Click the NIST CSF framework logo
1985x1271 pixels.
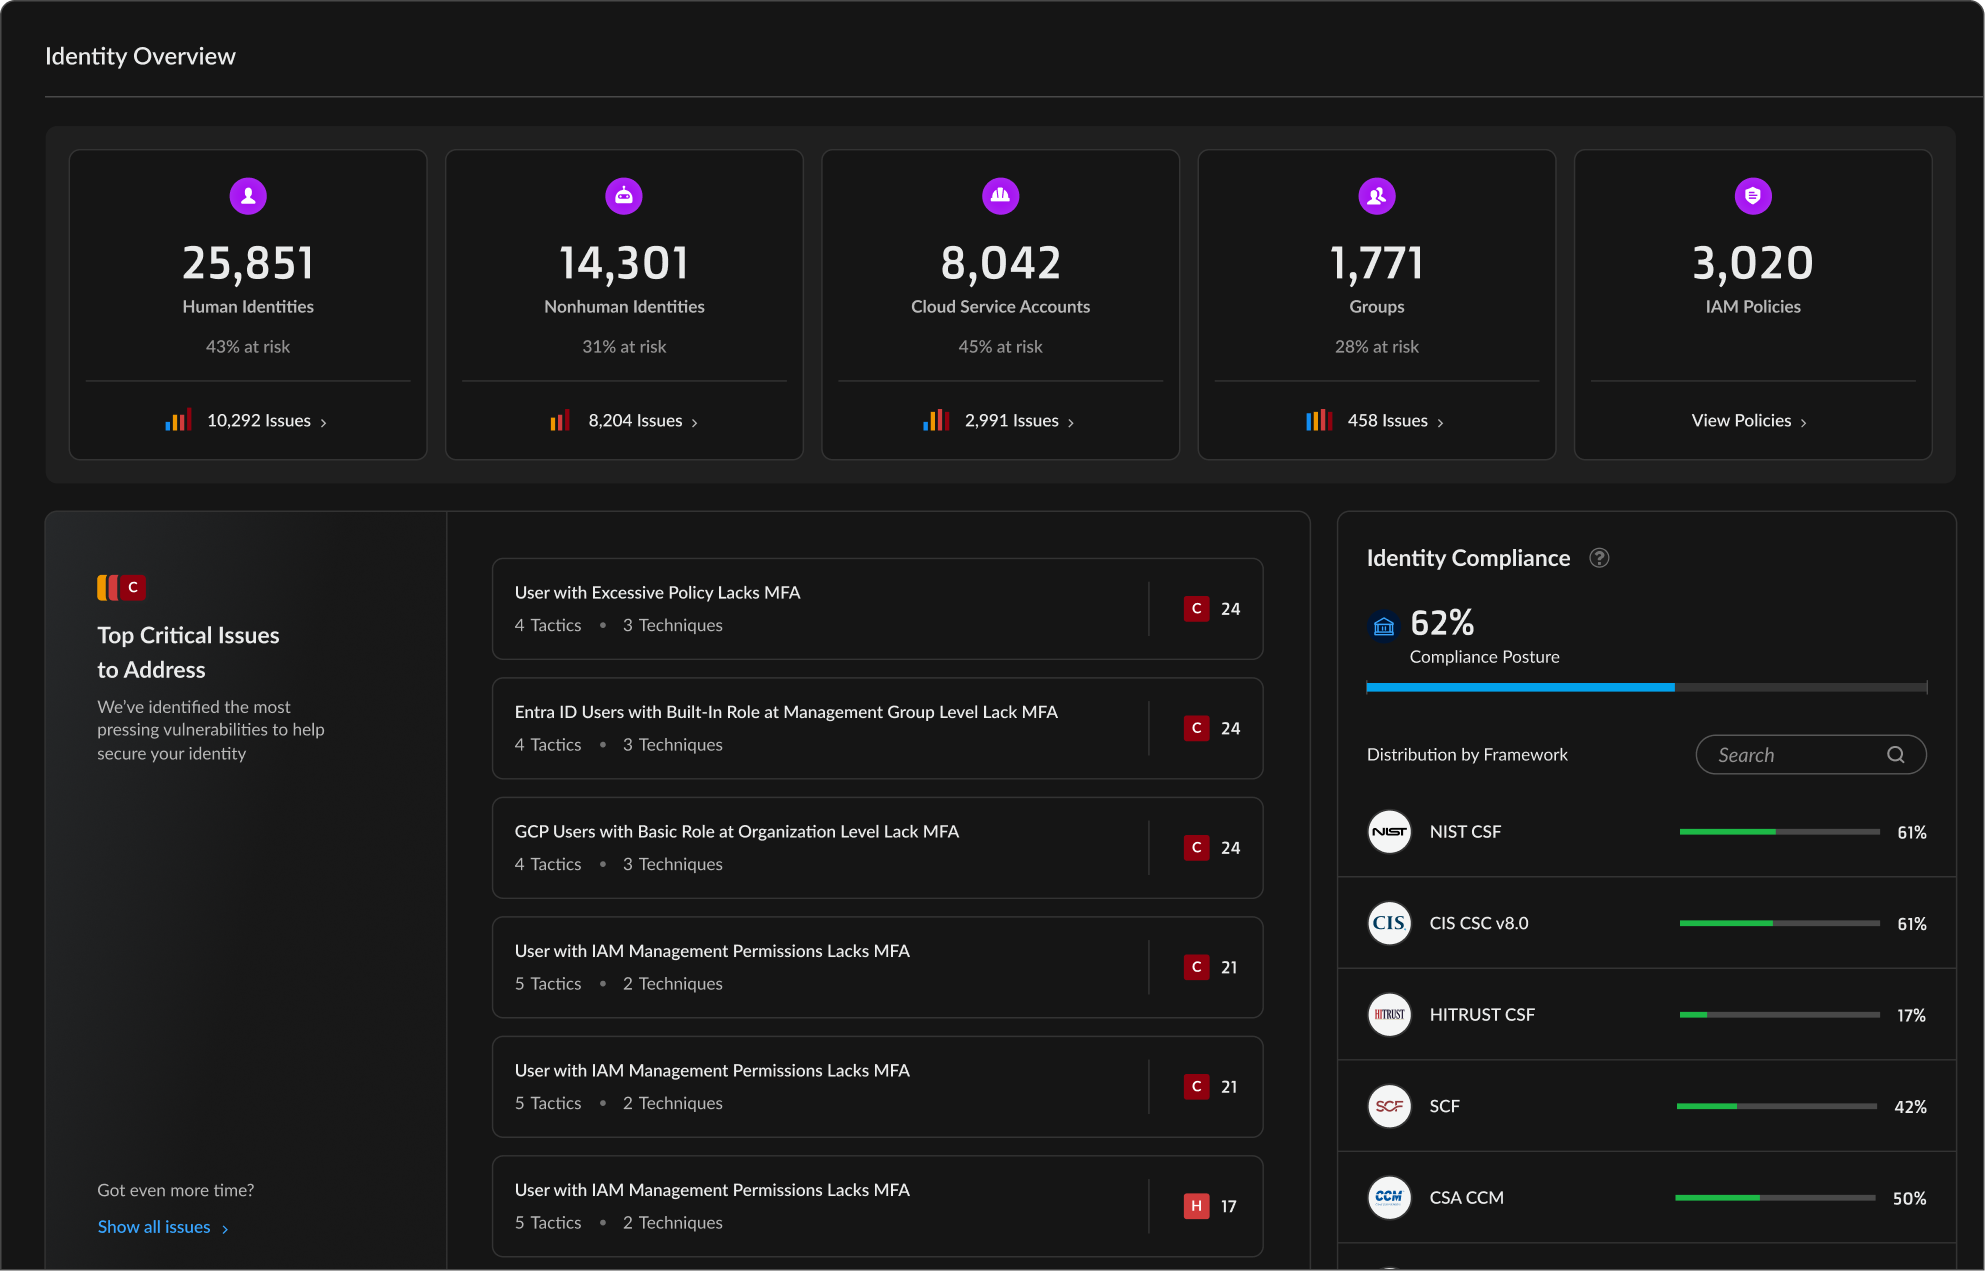pos(1388,831)
